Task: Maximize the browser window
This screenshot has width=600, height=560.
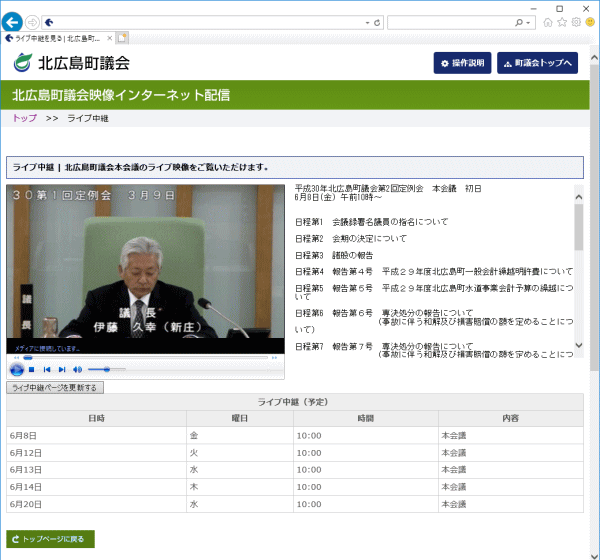Action: 559,8
